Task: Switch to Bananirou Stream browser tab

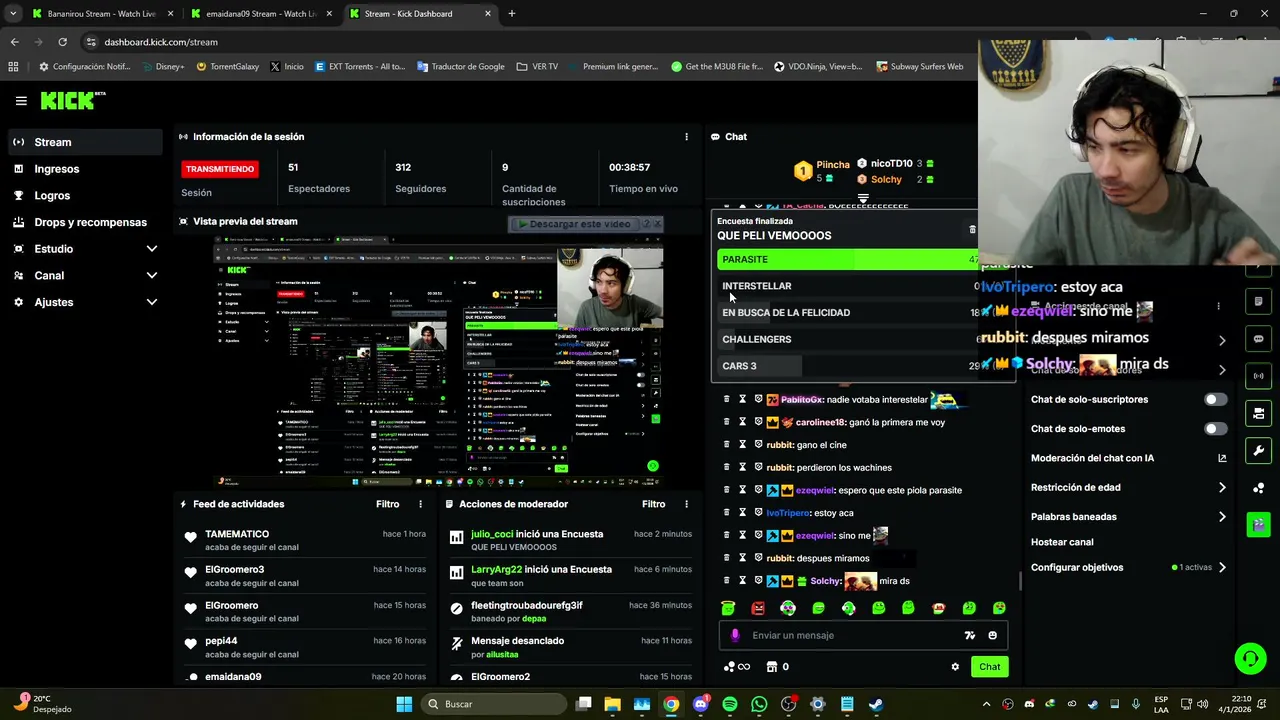Action: pyautogui.click(x=101, y=14)
